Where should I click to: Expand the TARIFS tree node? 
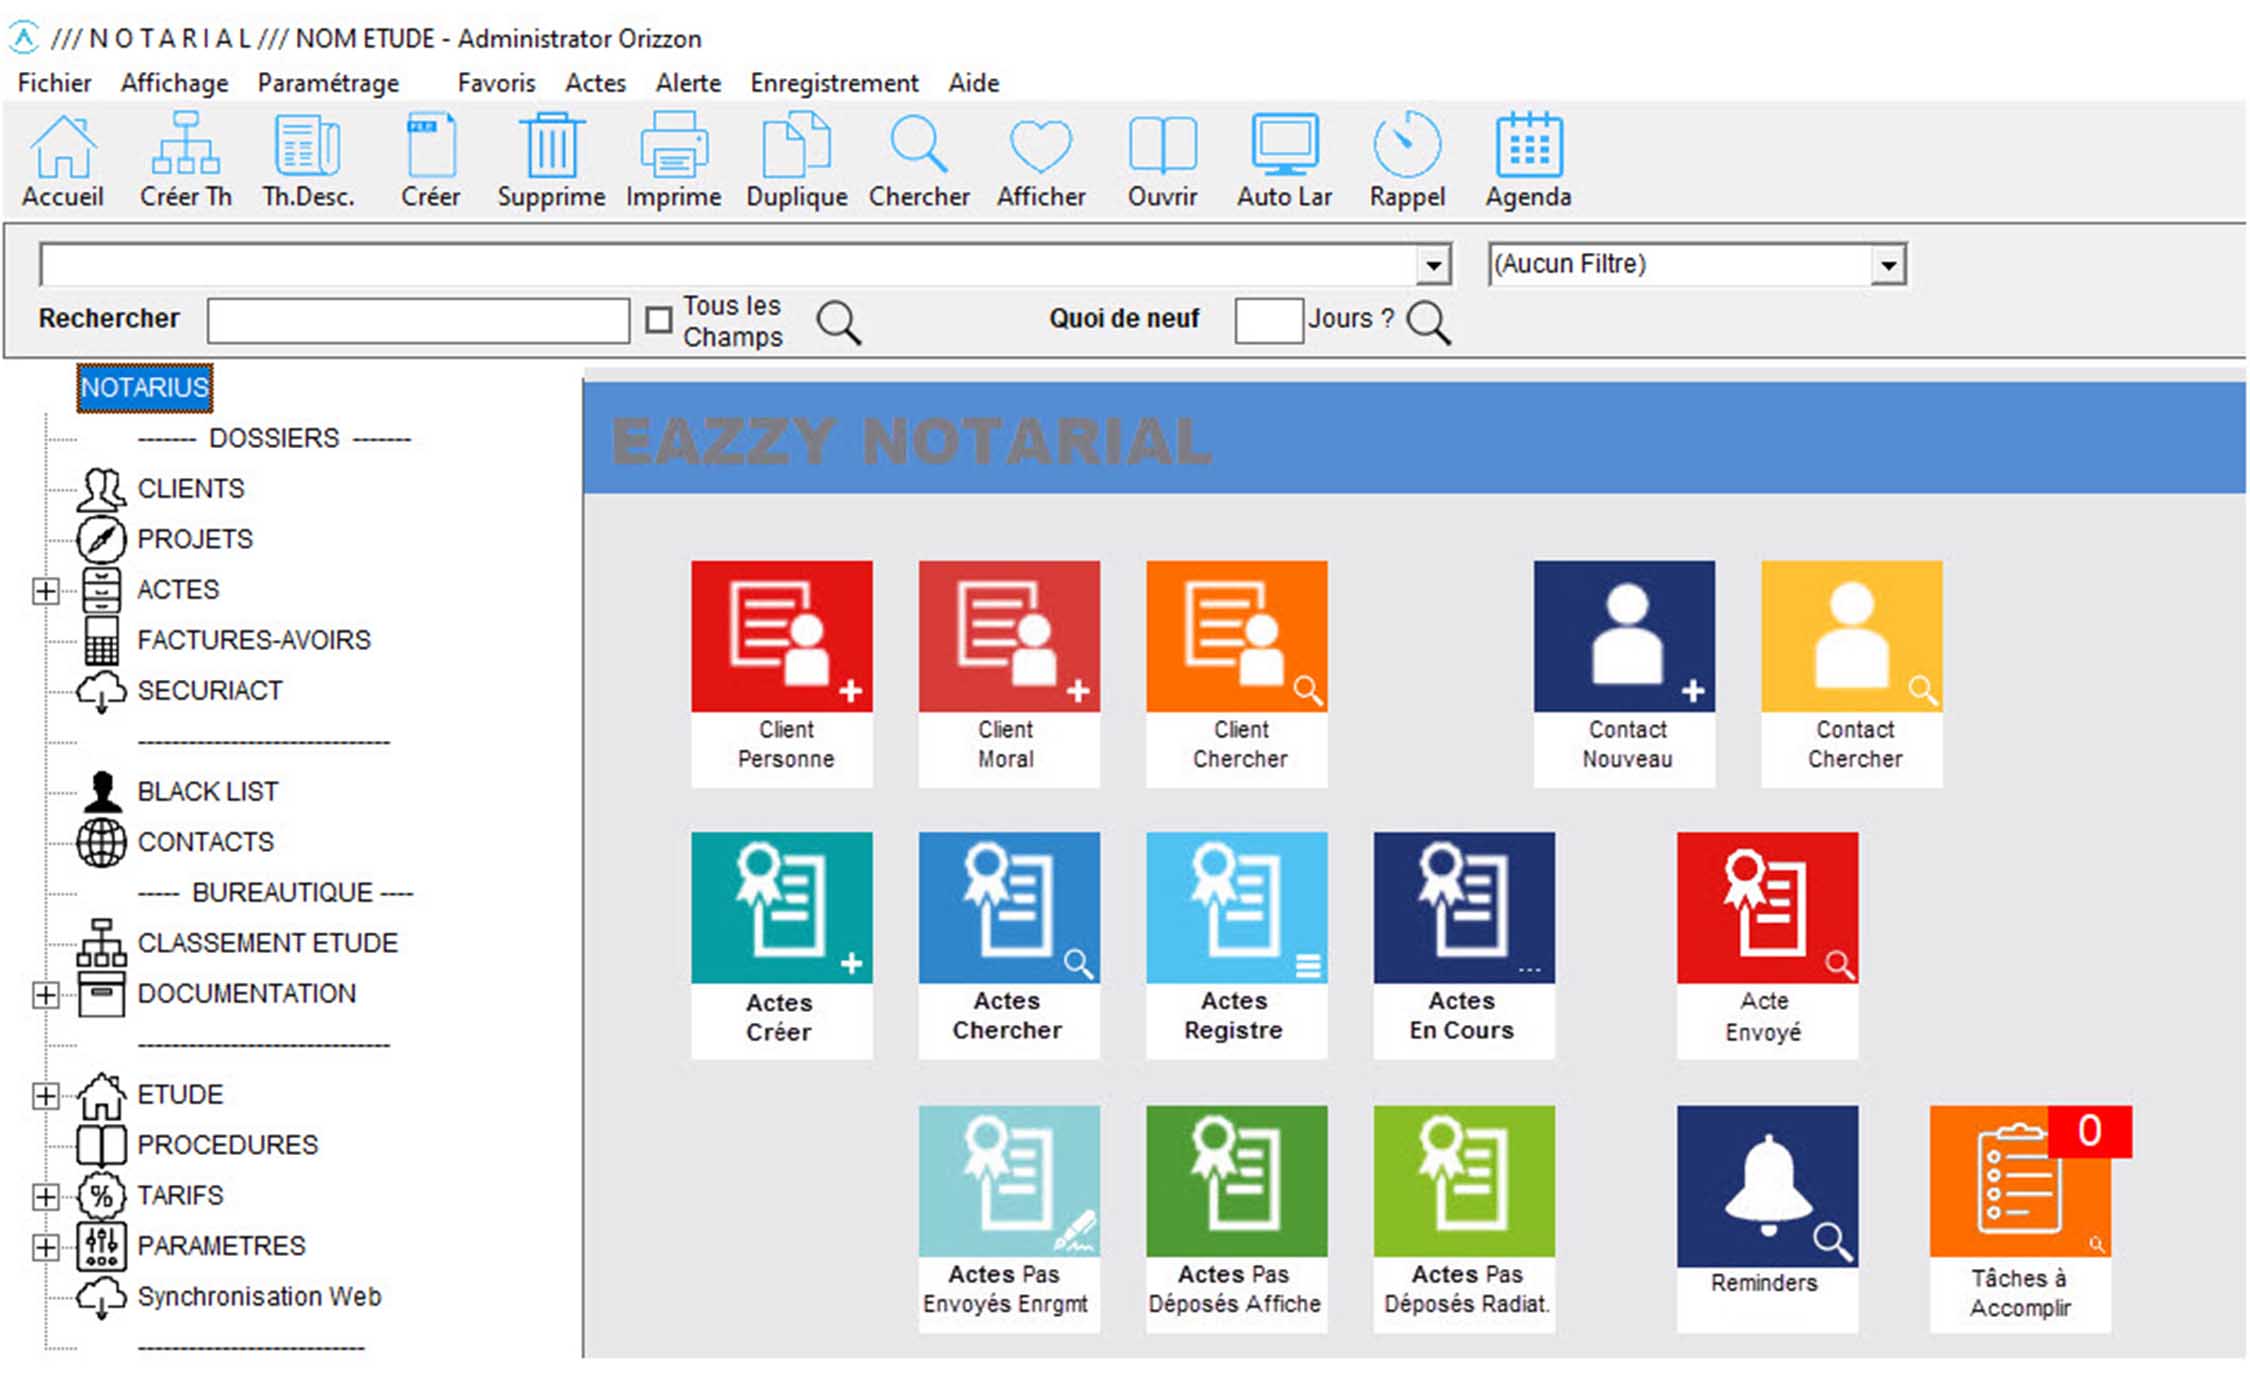(45, 1197)
